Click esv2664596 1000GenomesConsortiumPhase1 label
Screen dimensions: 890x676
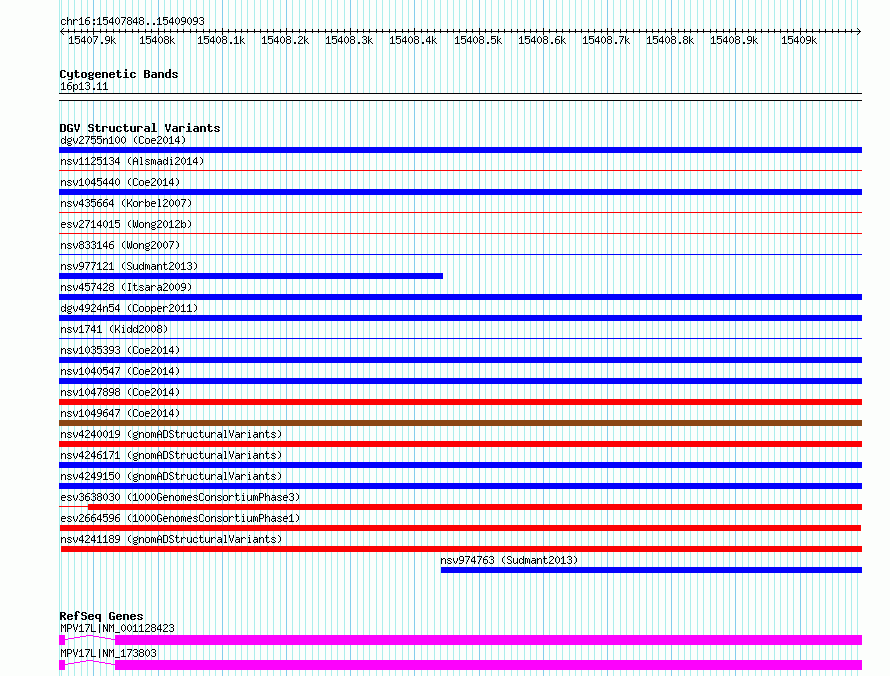180,518
